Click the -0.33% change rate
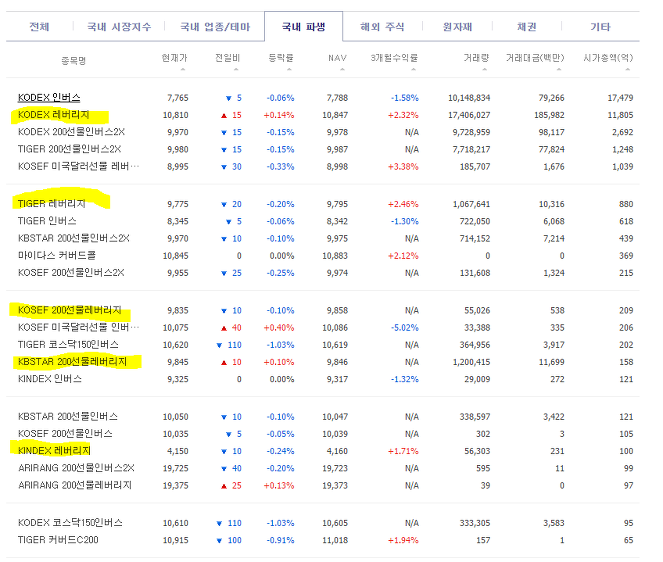The height and width of the screenshot is (562, 663). [x=280, y=167]
